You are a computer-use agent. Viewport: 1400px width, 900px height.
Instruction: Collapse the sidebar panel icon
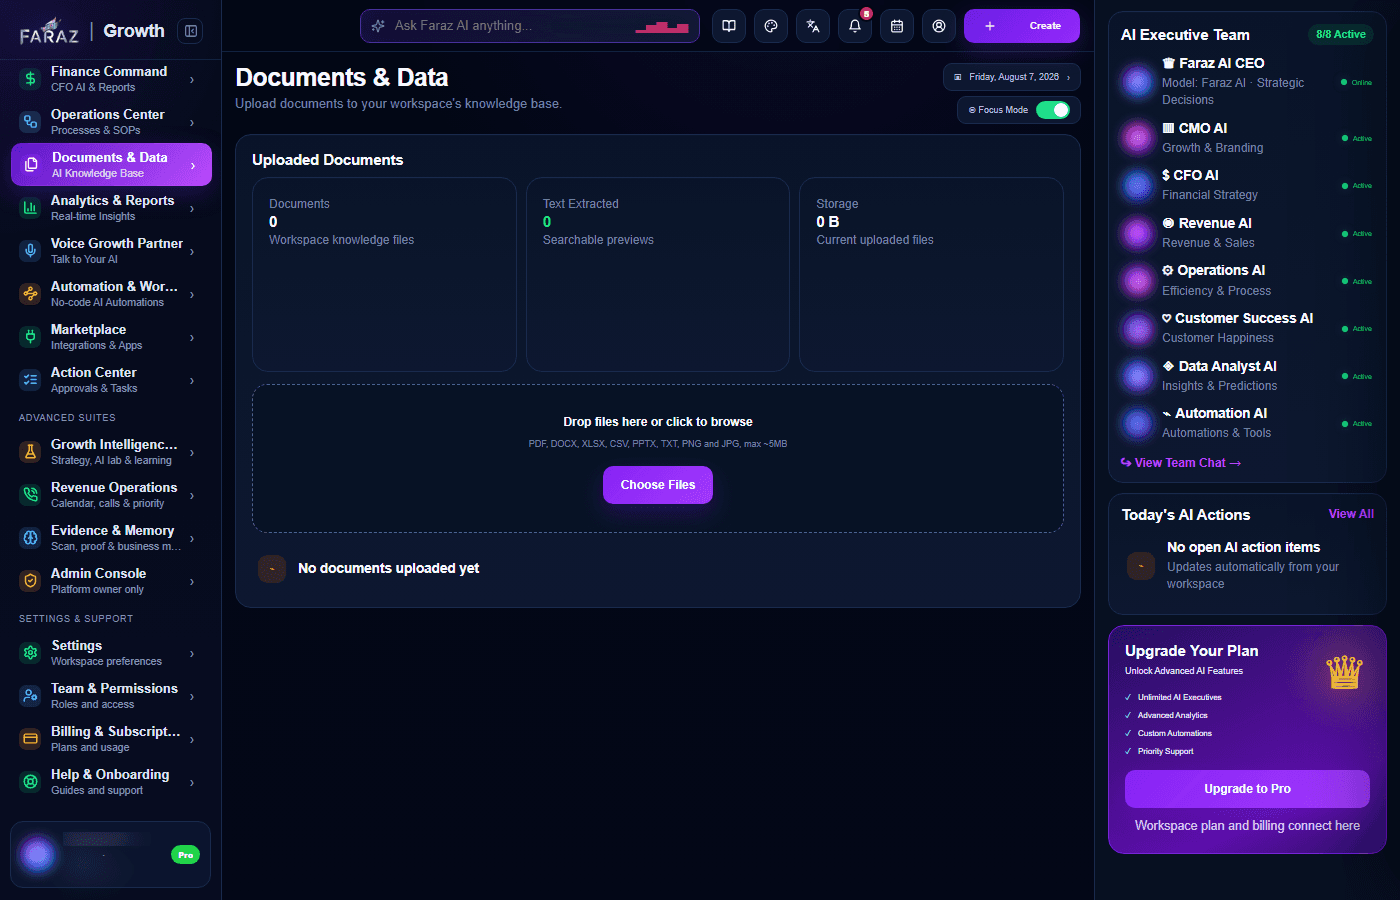pyautogui.click(x=190, y=31)
